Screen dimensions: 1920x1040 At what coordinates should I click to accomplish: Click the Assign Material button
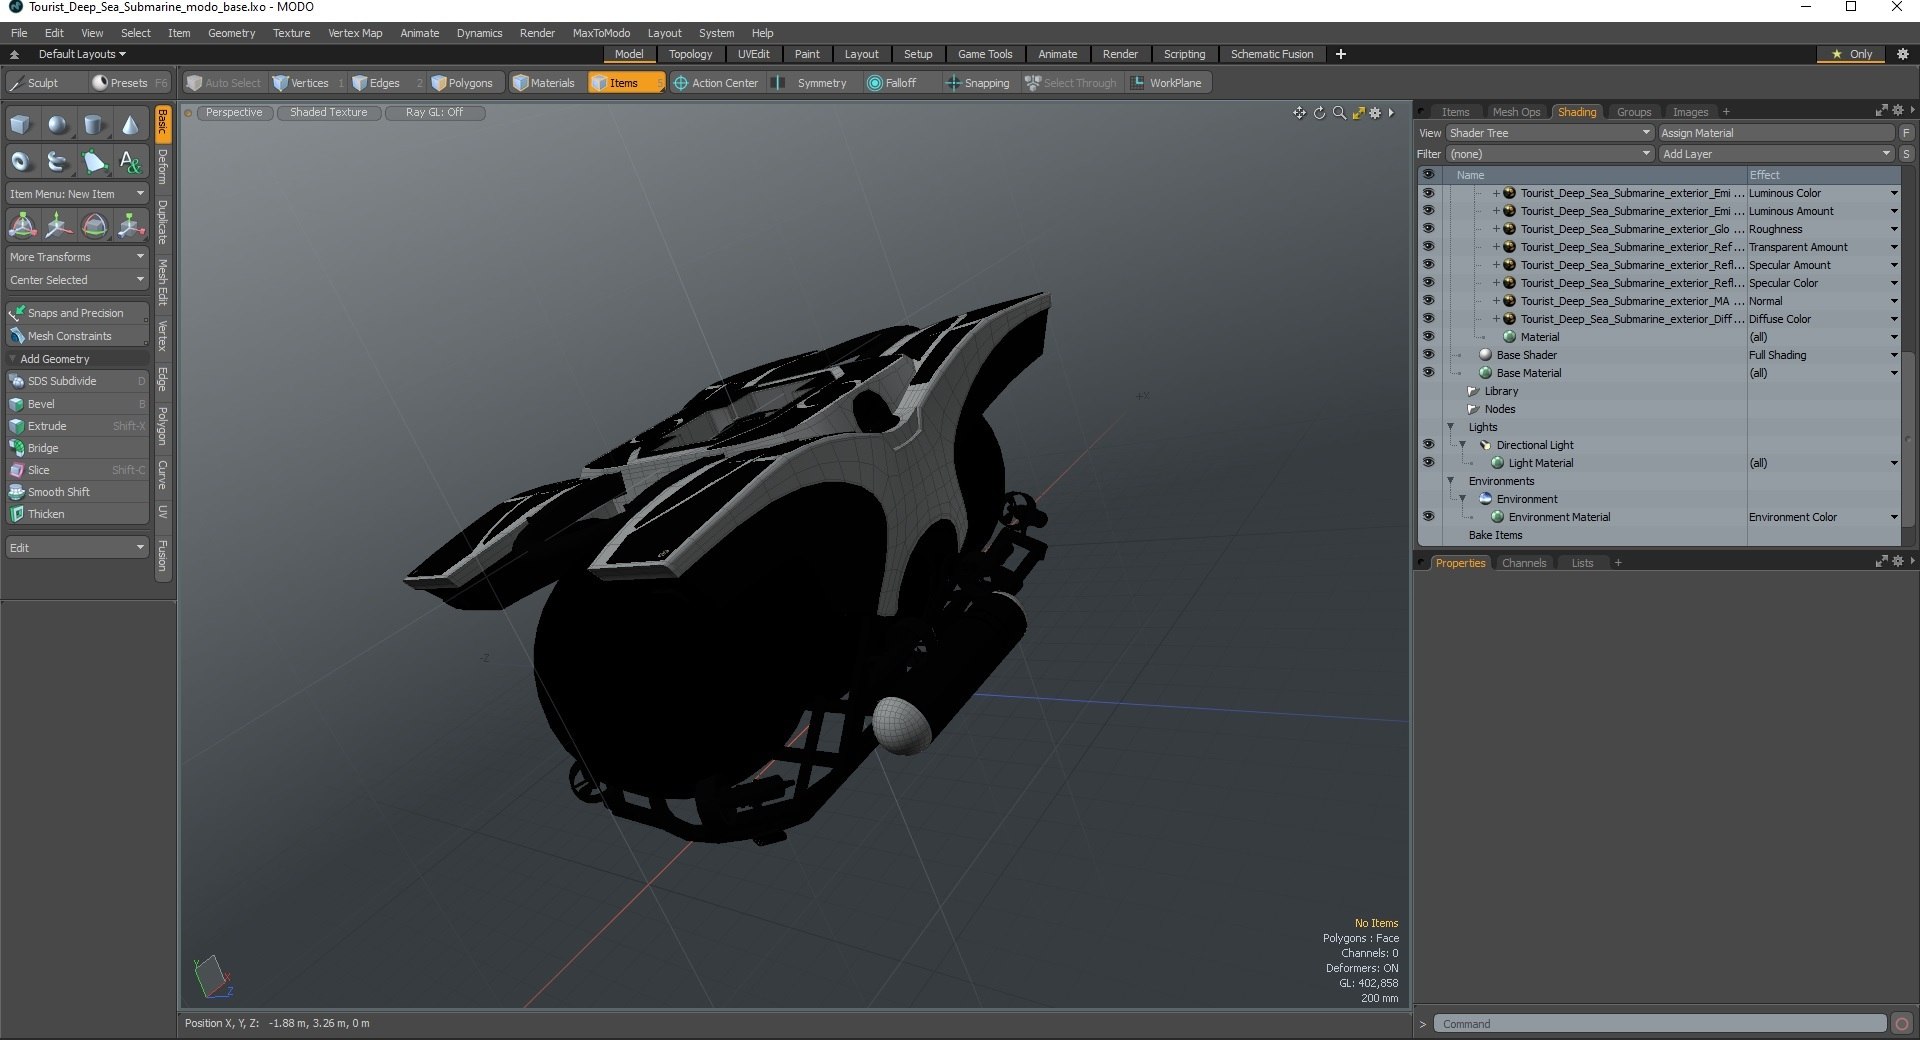pos(1776,133)
